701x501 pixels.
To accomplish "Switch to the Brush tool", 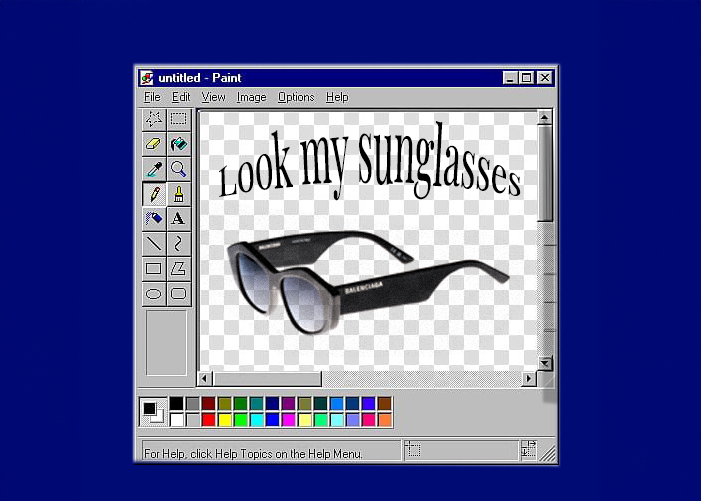I will pos(178,194).
